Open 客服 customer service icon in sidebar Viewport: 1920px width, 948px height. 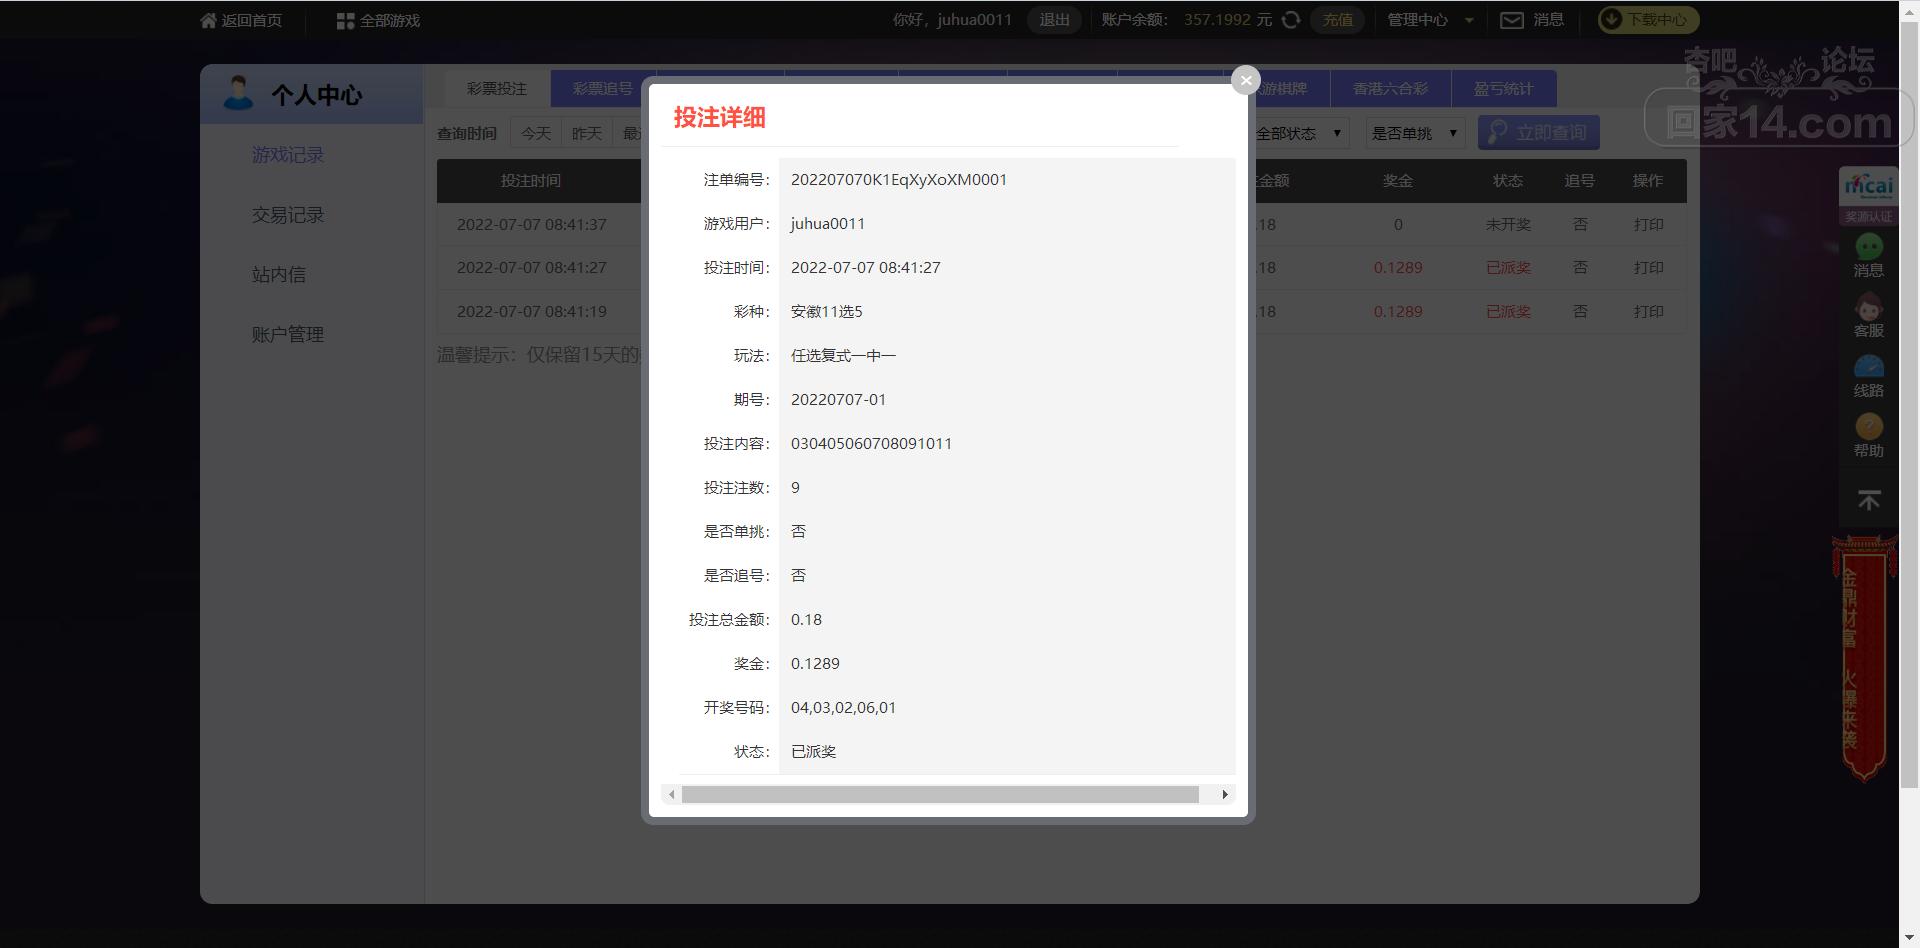pos(1868,309)
